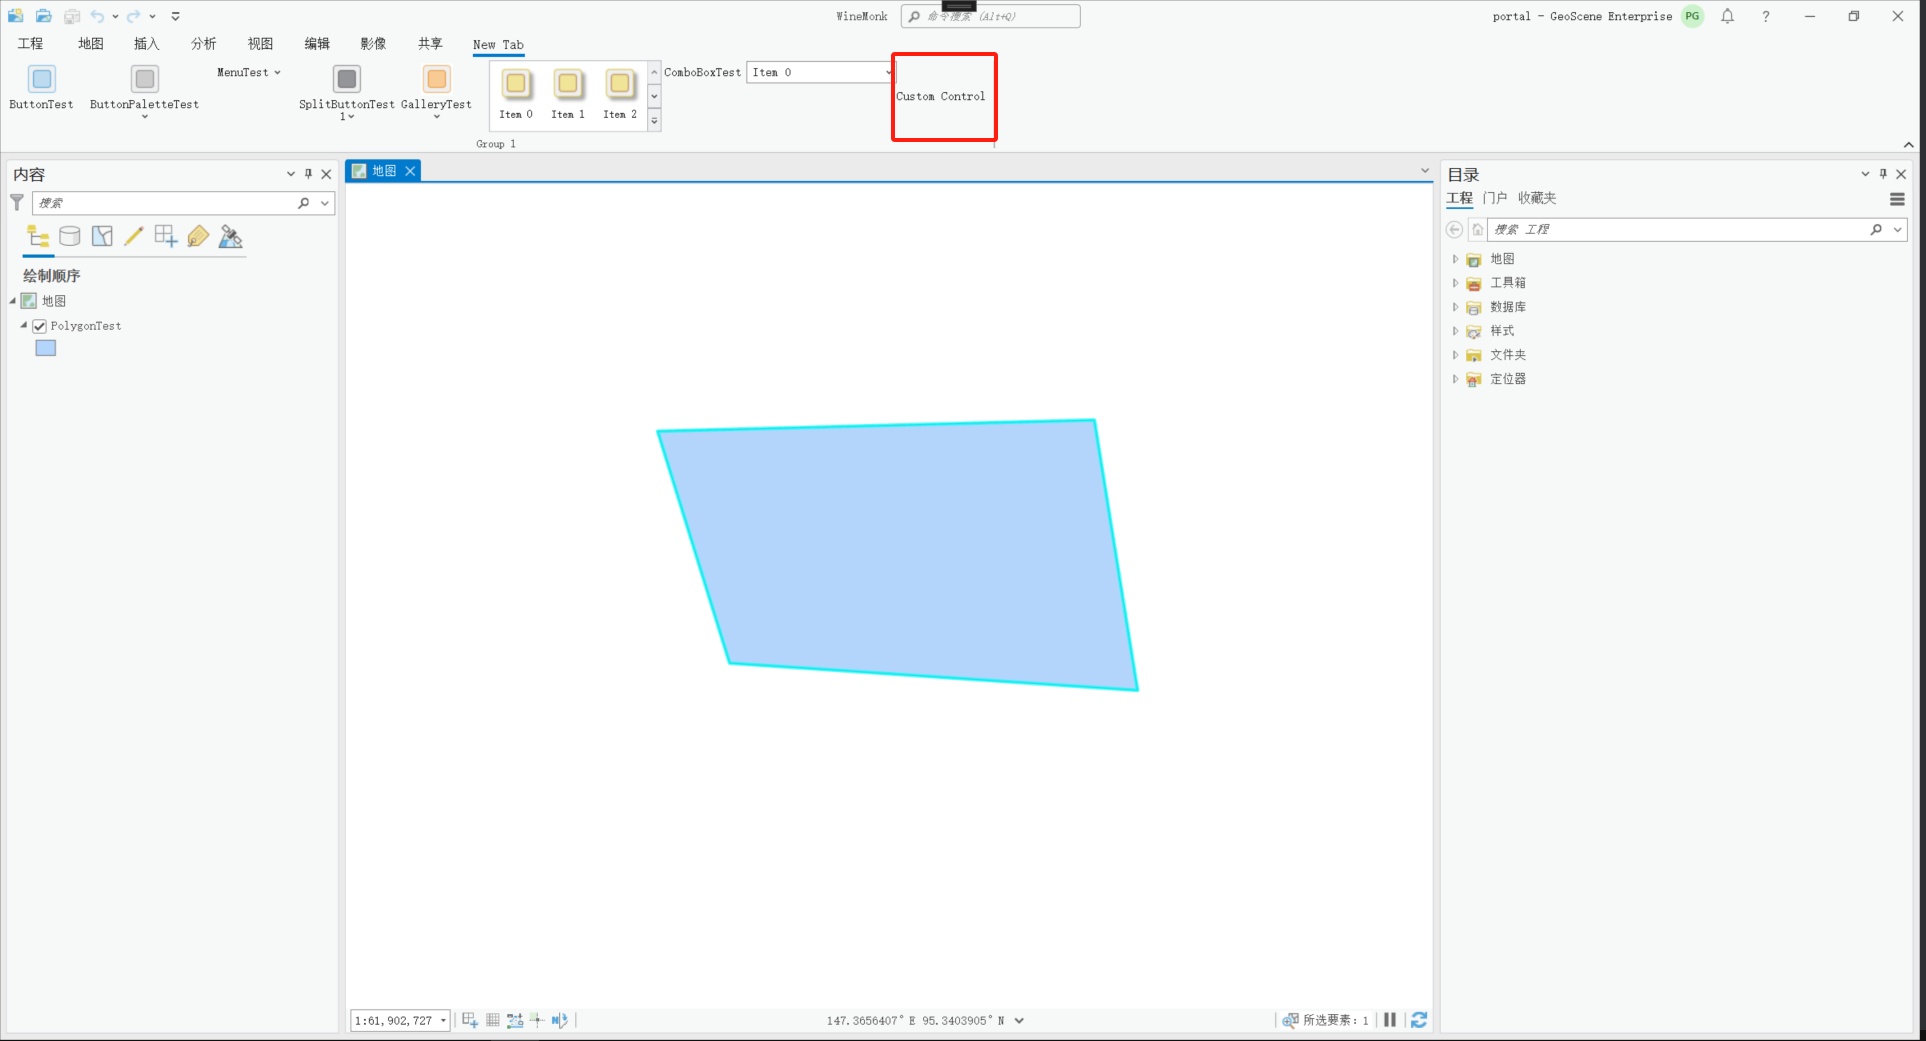This screenshot has height=1041, width=1926.
Task: Click the Open Project folder icon
Action: pos(44,16)
